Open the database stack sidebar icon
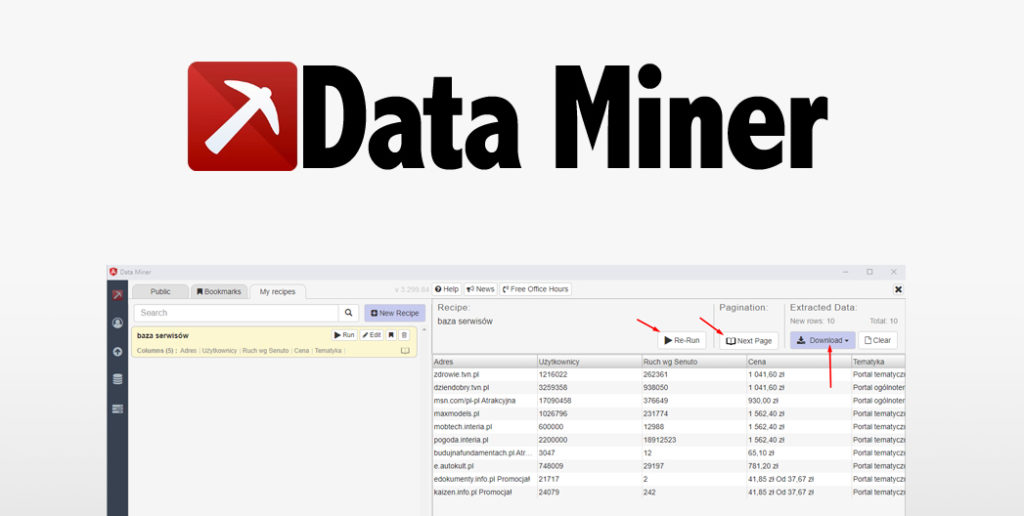This screenshot has width=1024, height=516. click(118, 379)
